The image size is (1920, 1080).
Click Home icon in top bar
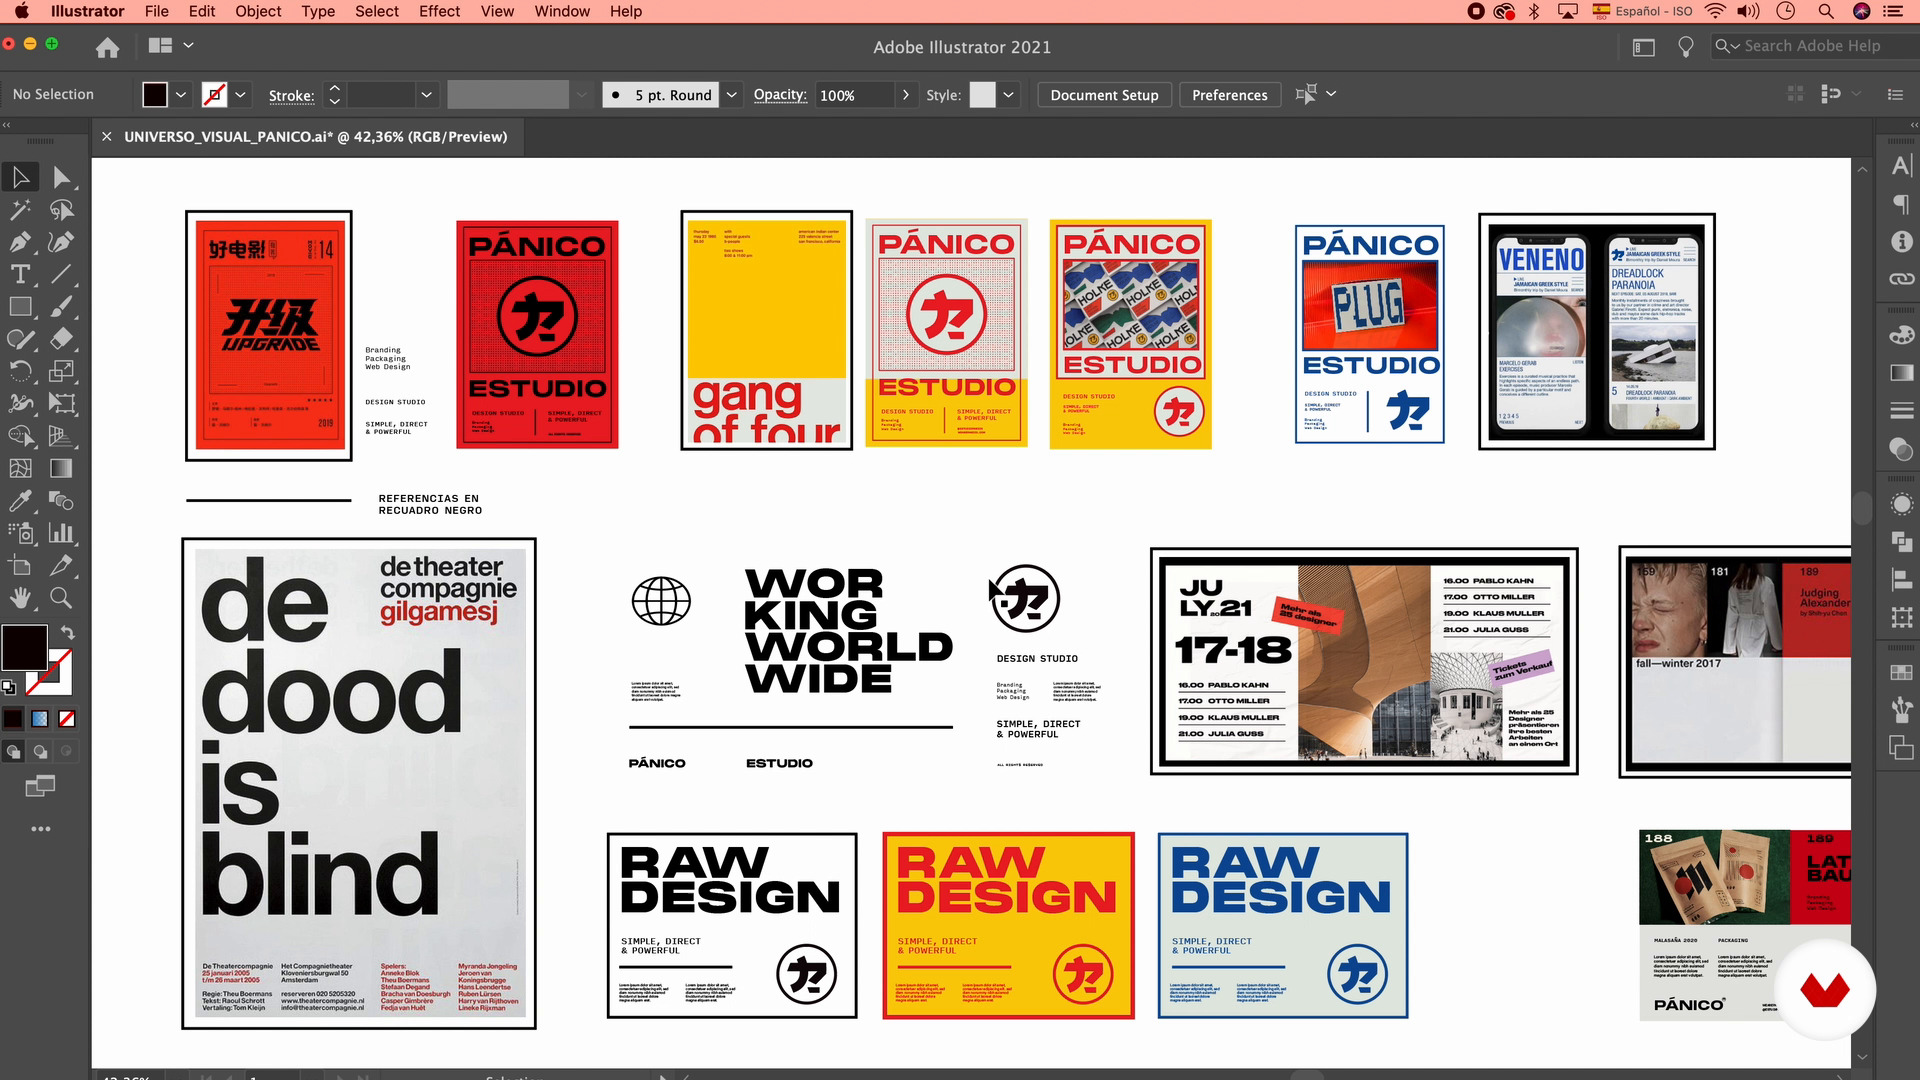(107, 47)
